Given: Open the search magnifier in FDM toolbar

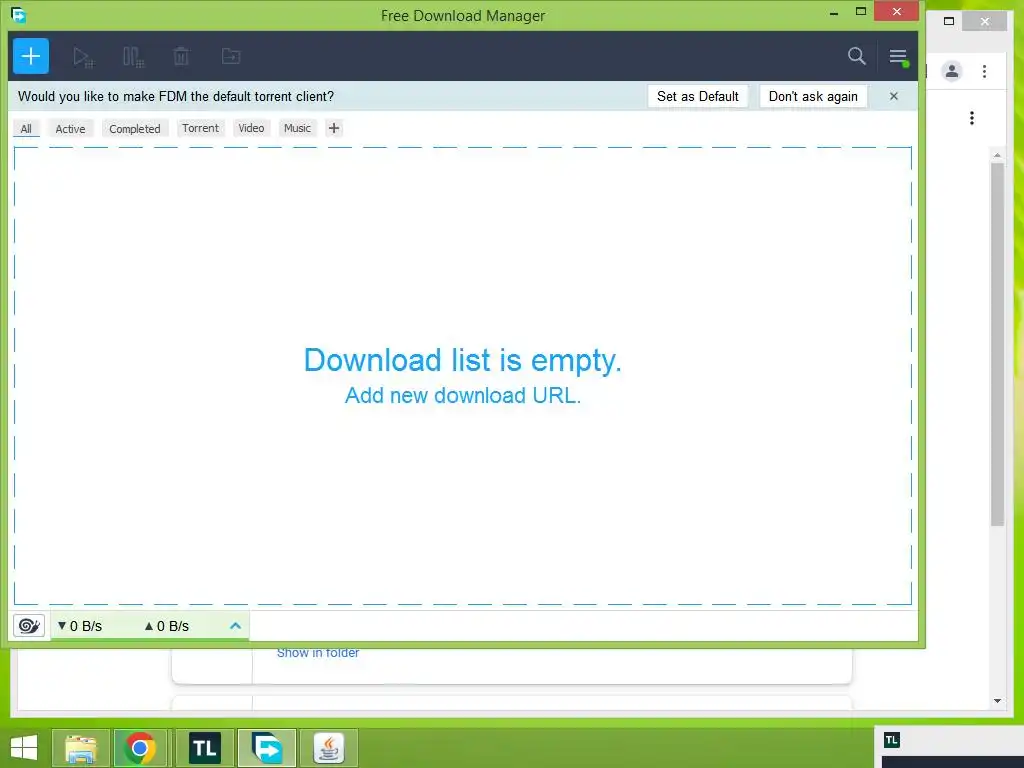Looking at the screenshot, I should (x=857, y=56).
